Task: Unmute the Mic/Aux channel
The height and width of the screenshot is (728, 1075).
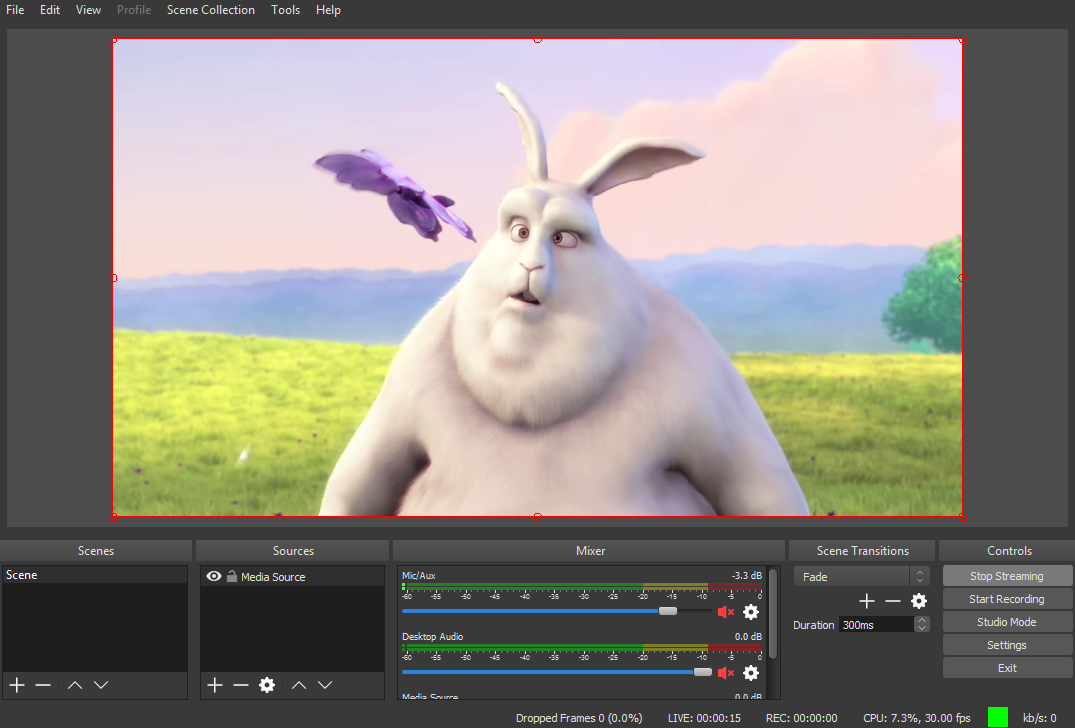Action: point(726,612)
